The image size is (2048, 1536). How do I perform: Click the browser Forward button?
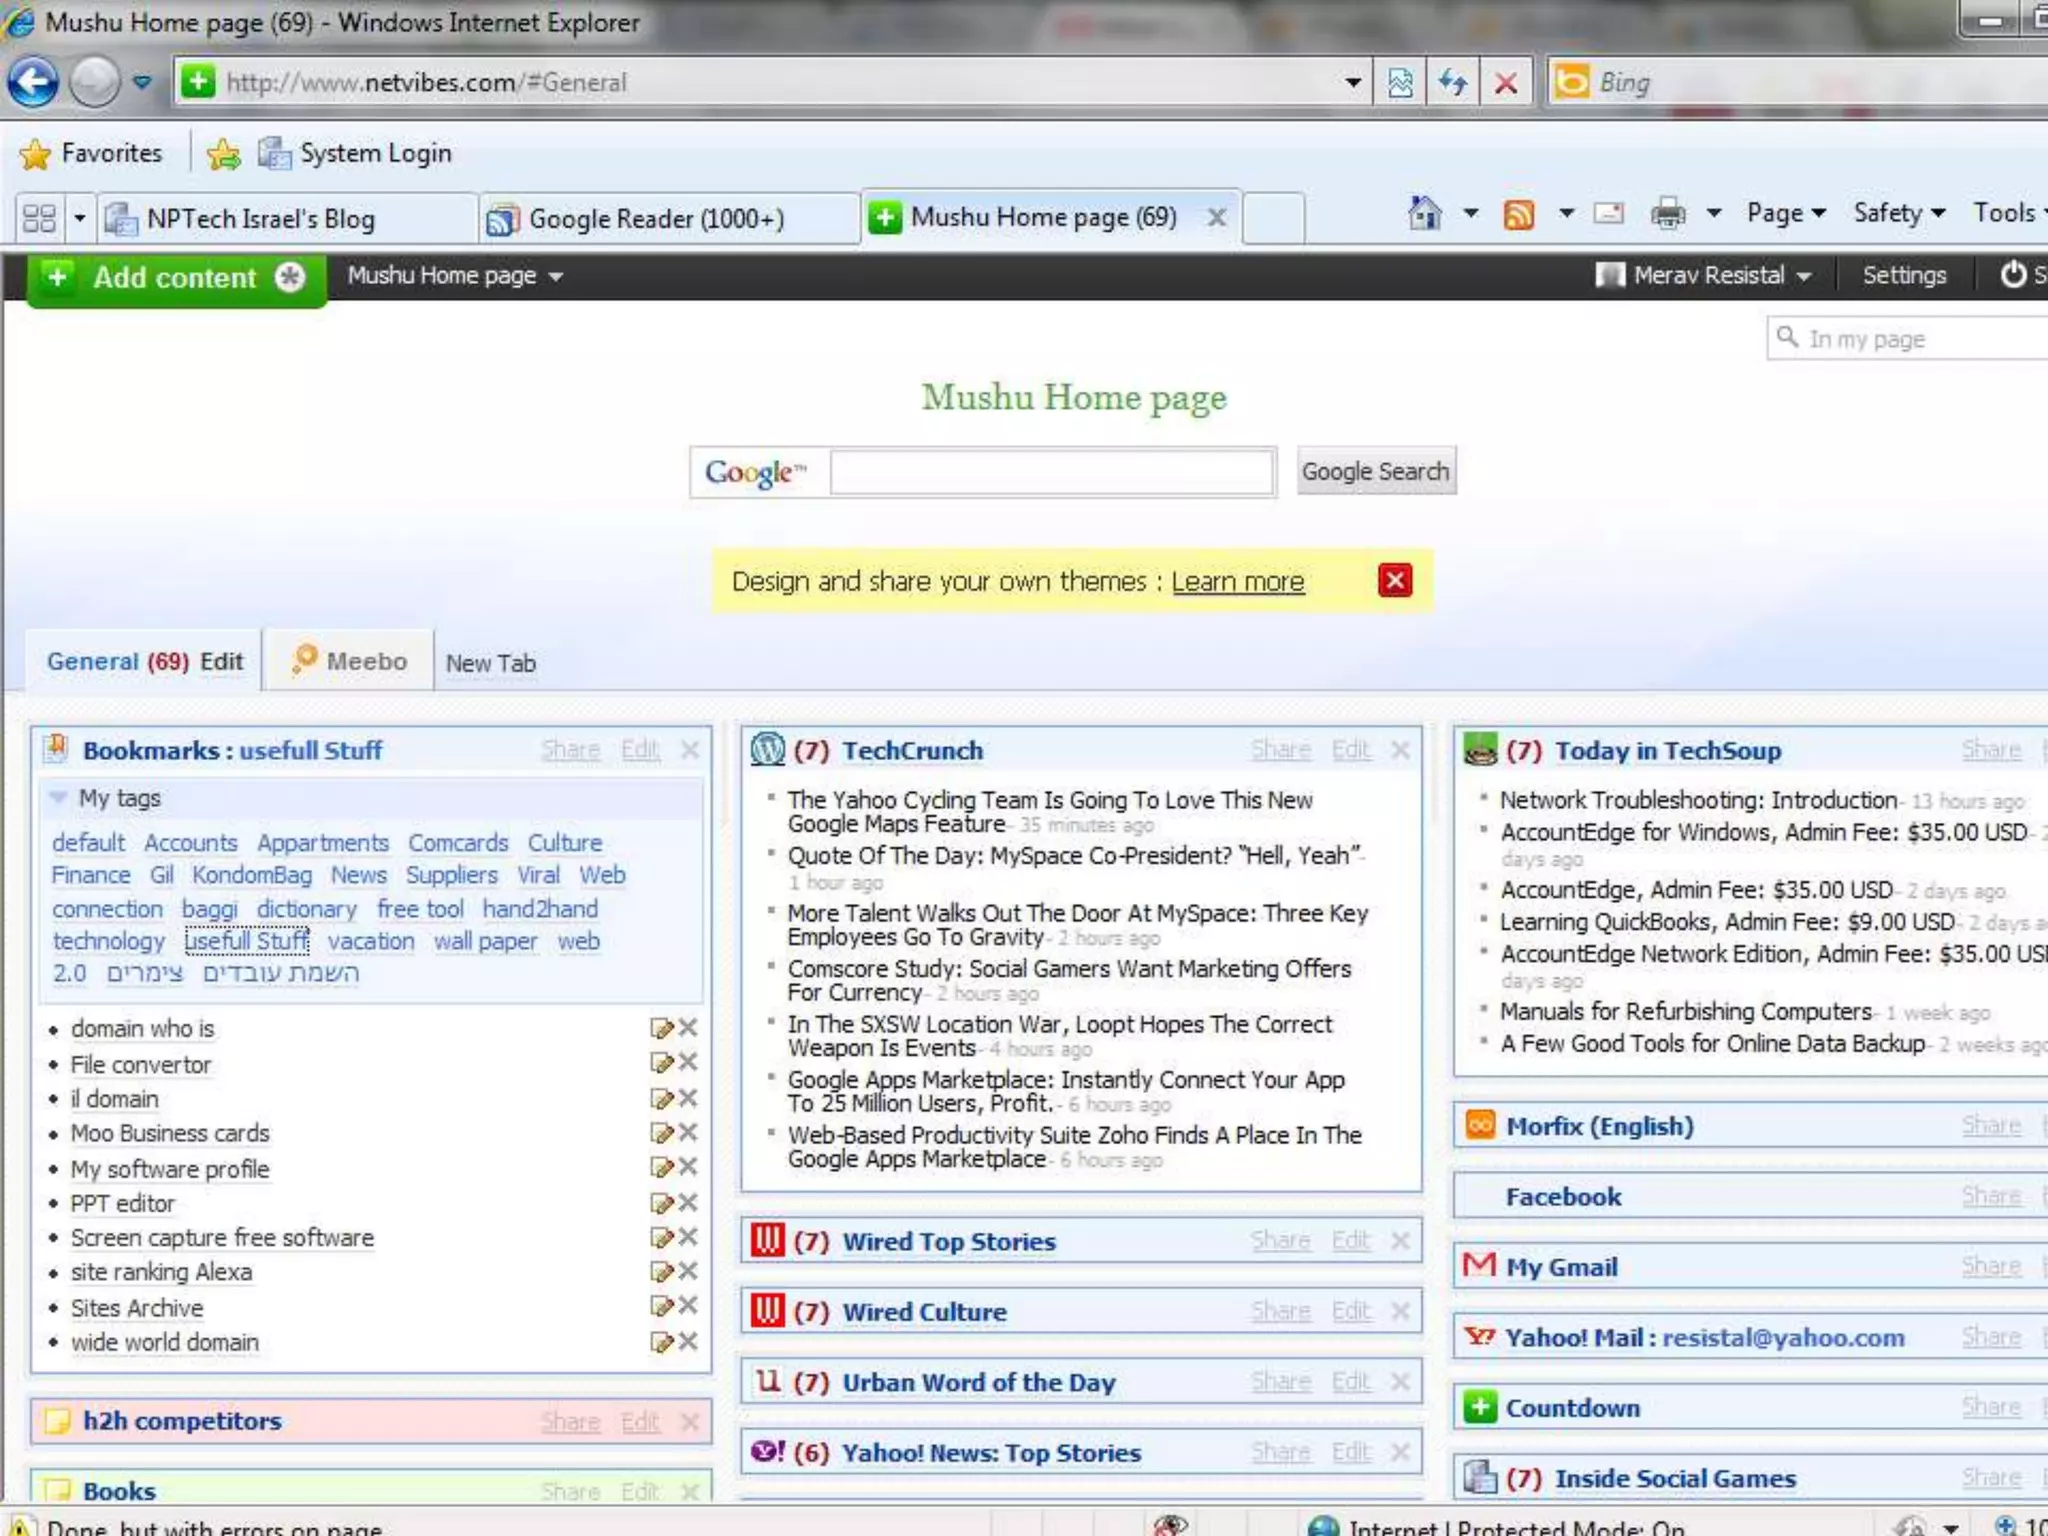pyautogui.click(x=95, y=83)
